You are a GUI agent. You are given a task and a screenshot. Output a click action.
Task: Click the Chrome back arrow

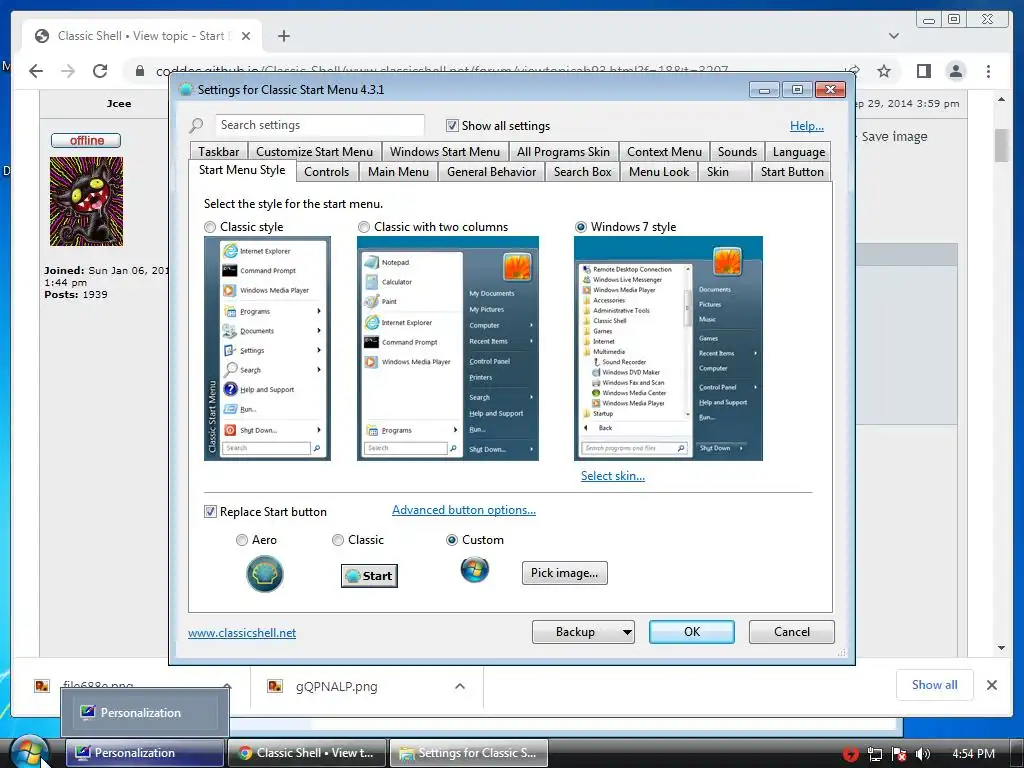36,71
